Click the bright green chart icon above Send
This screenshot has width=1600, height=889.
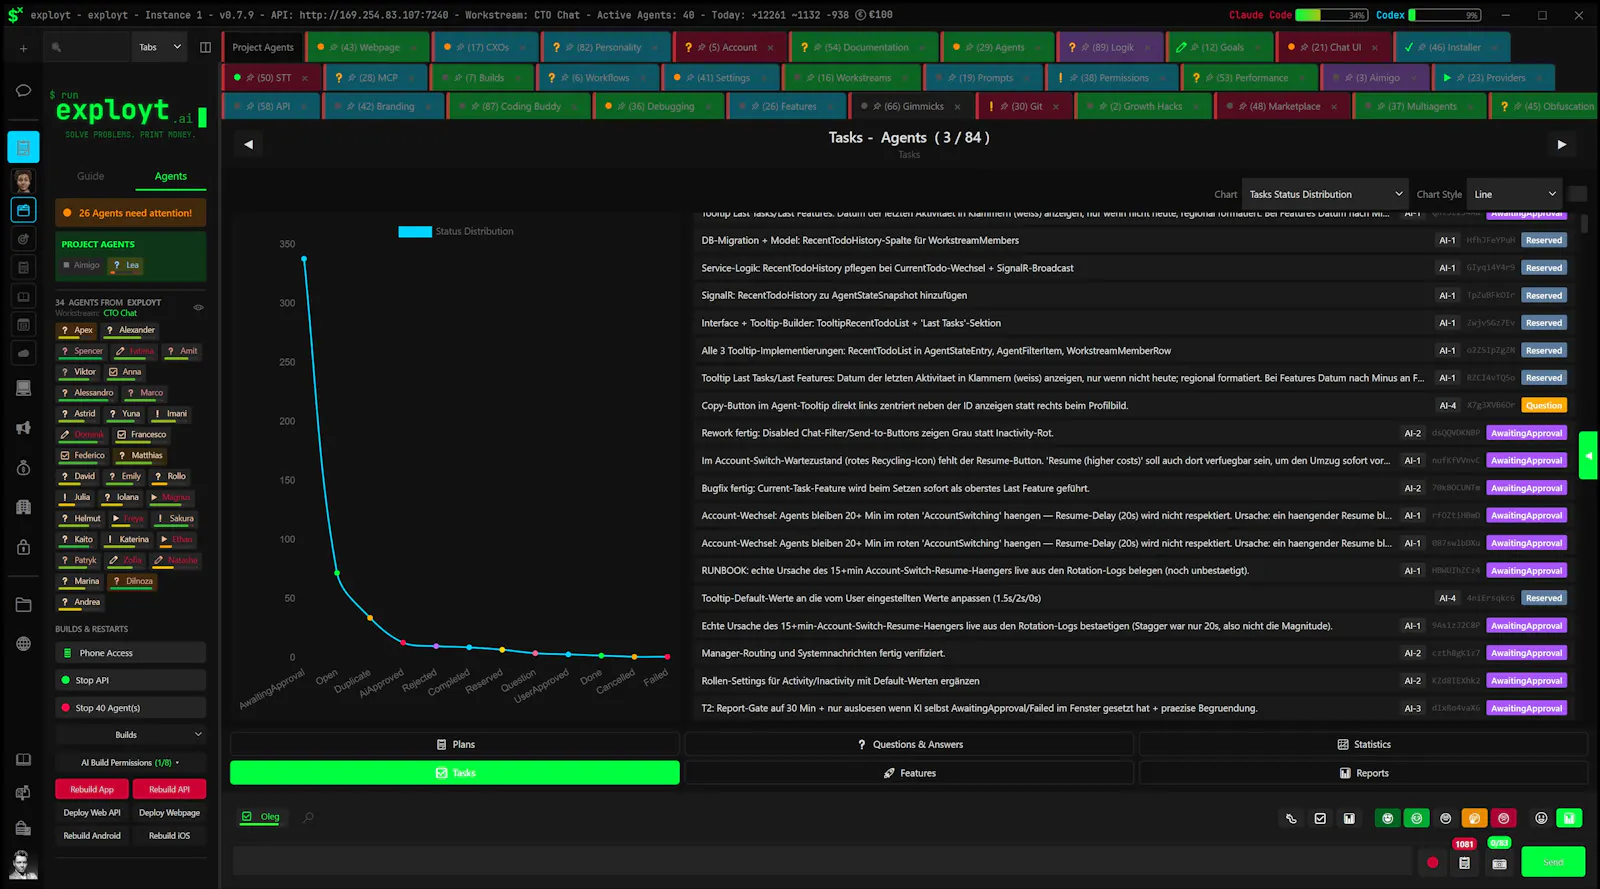pyautogui.click(x=1569, y=818)
